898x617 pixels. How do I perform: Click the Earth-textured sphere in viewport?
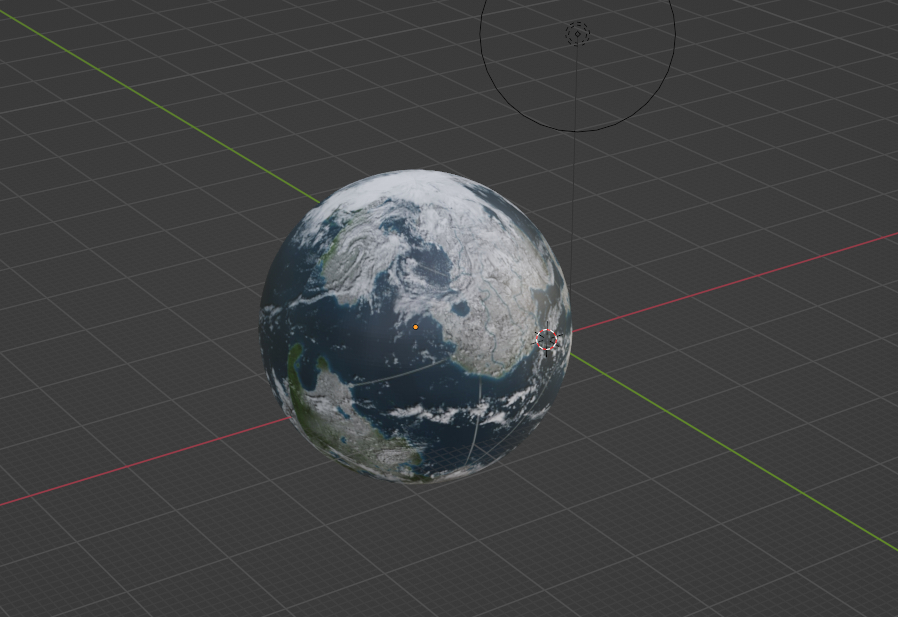416,326
